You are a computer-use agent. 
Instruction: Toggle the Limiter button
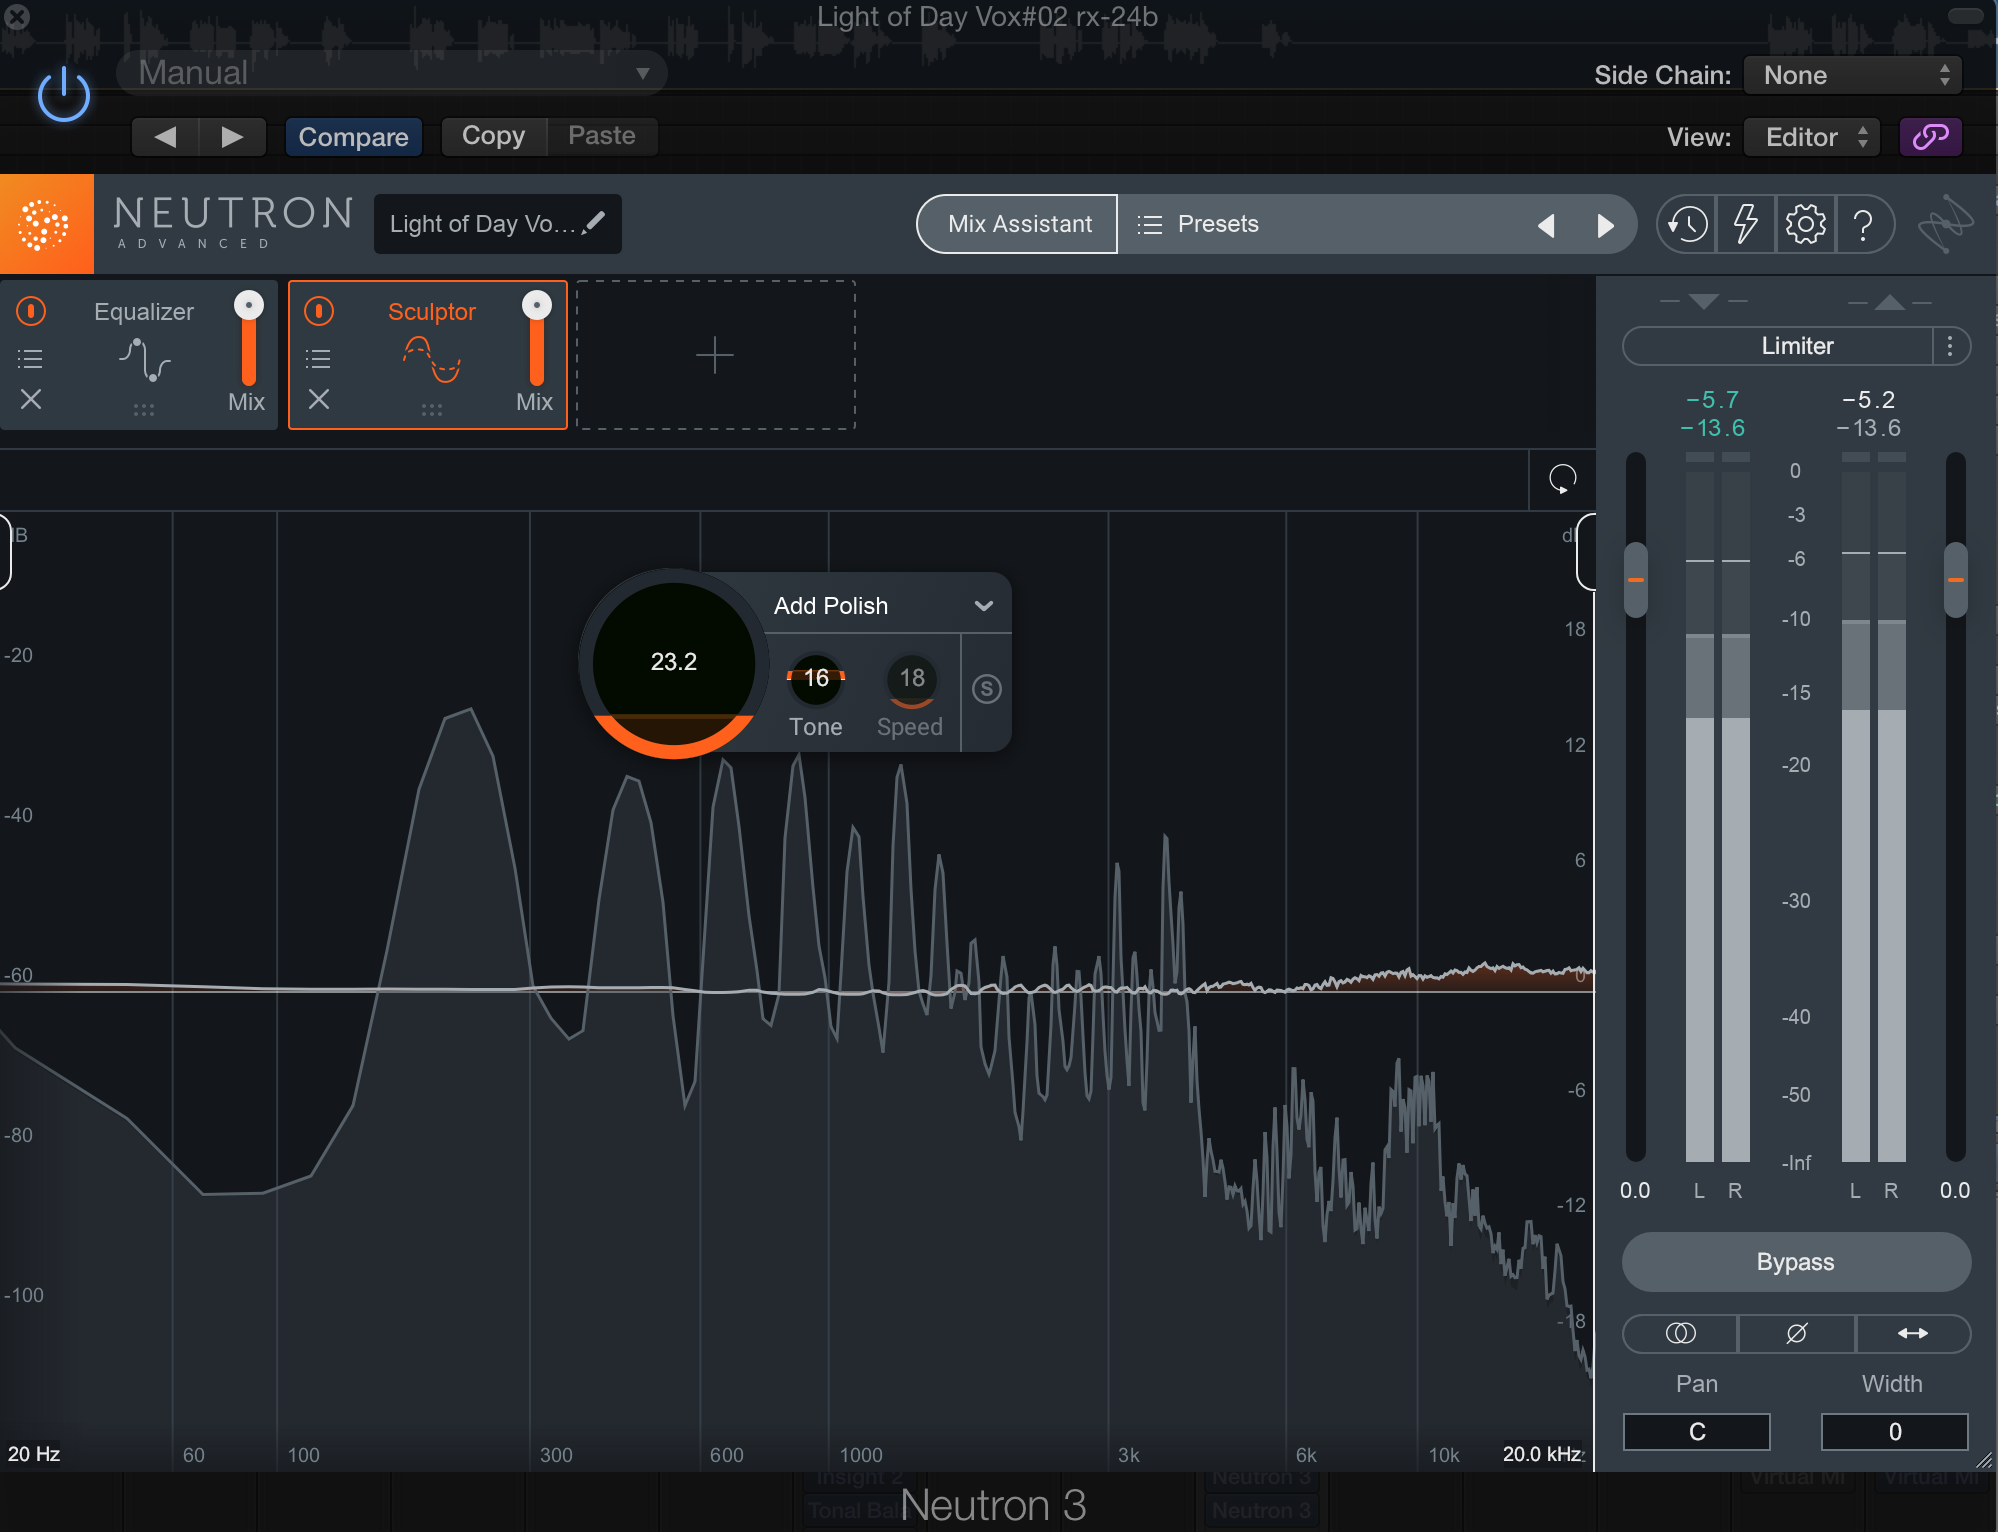[1778, 346]
